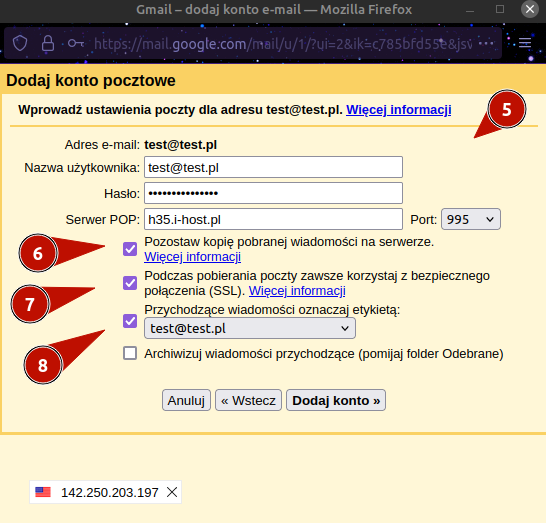The width and height of the screenshot is (546, 523).
Task: Dismiss the 142.250.203.197 IP badge with X
Action: pos(172,492)
